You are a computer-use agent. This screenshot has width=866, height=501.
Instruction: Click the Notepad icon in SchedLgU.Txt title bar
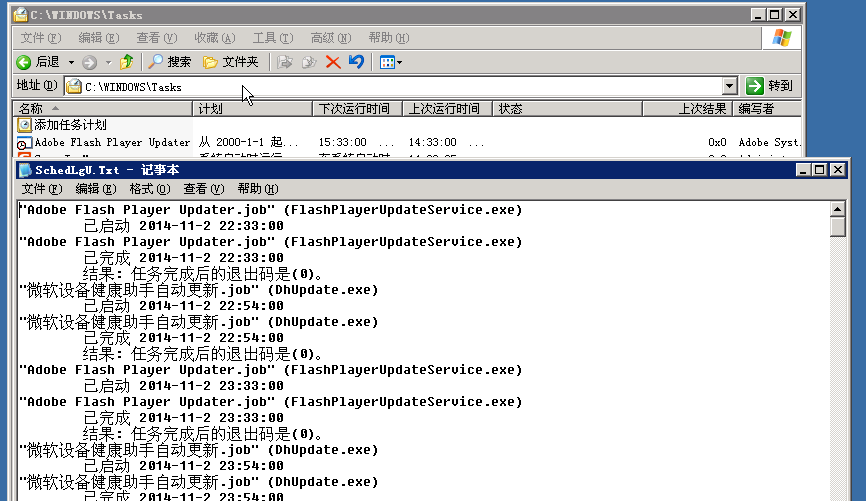pos(25,170)
